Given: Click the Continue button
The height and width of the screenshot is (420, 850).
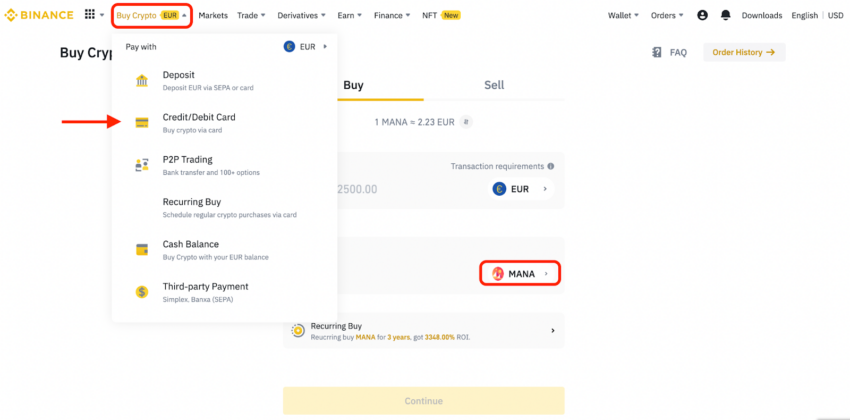Looking at the screenshot, I should [423, 401].
